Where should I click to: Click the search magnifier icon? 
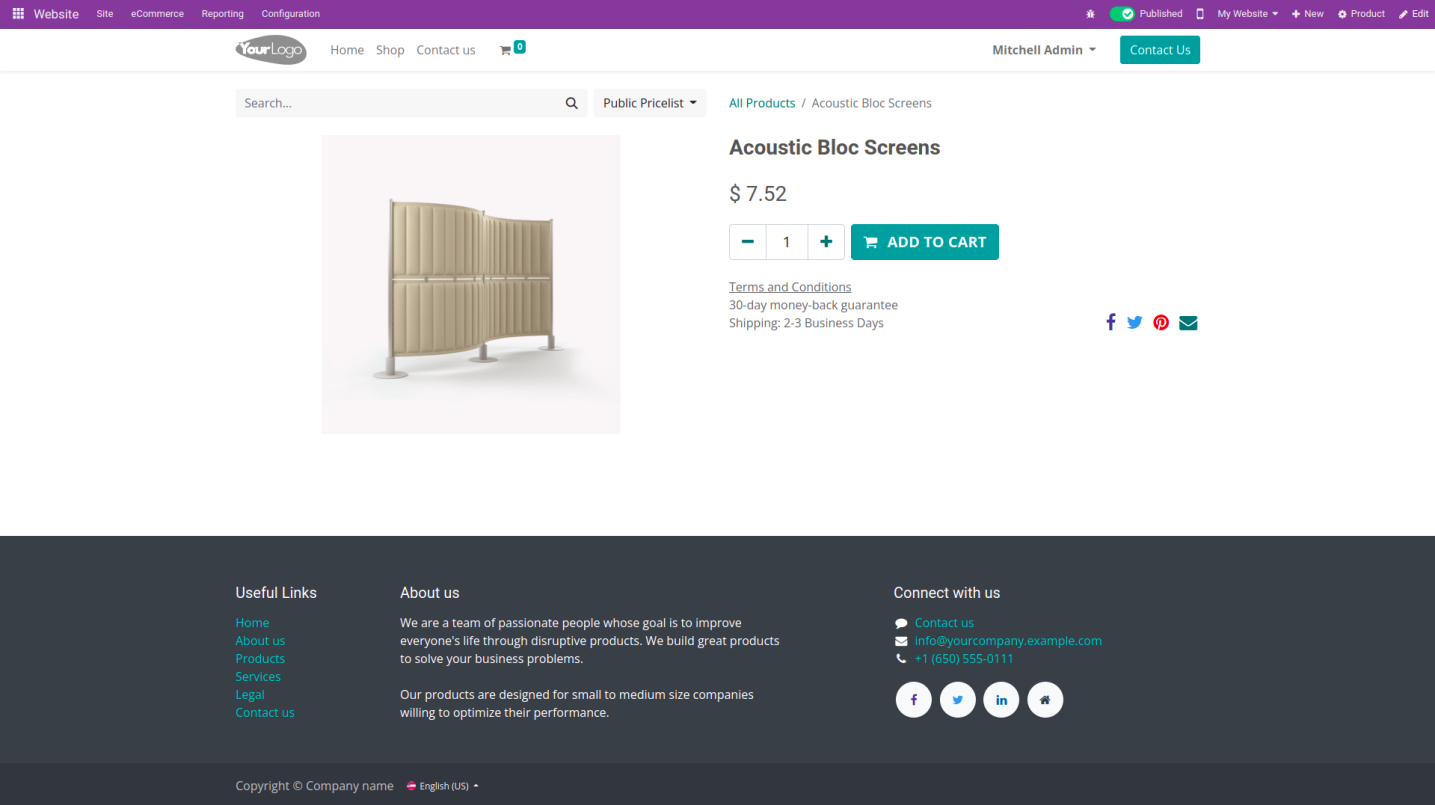tap(572, 103)
